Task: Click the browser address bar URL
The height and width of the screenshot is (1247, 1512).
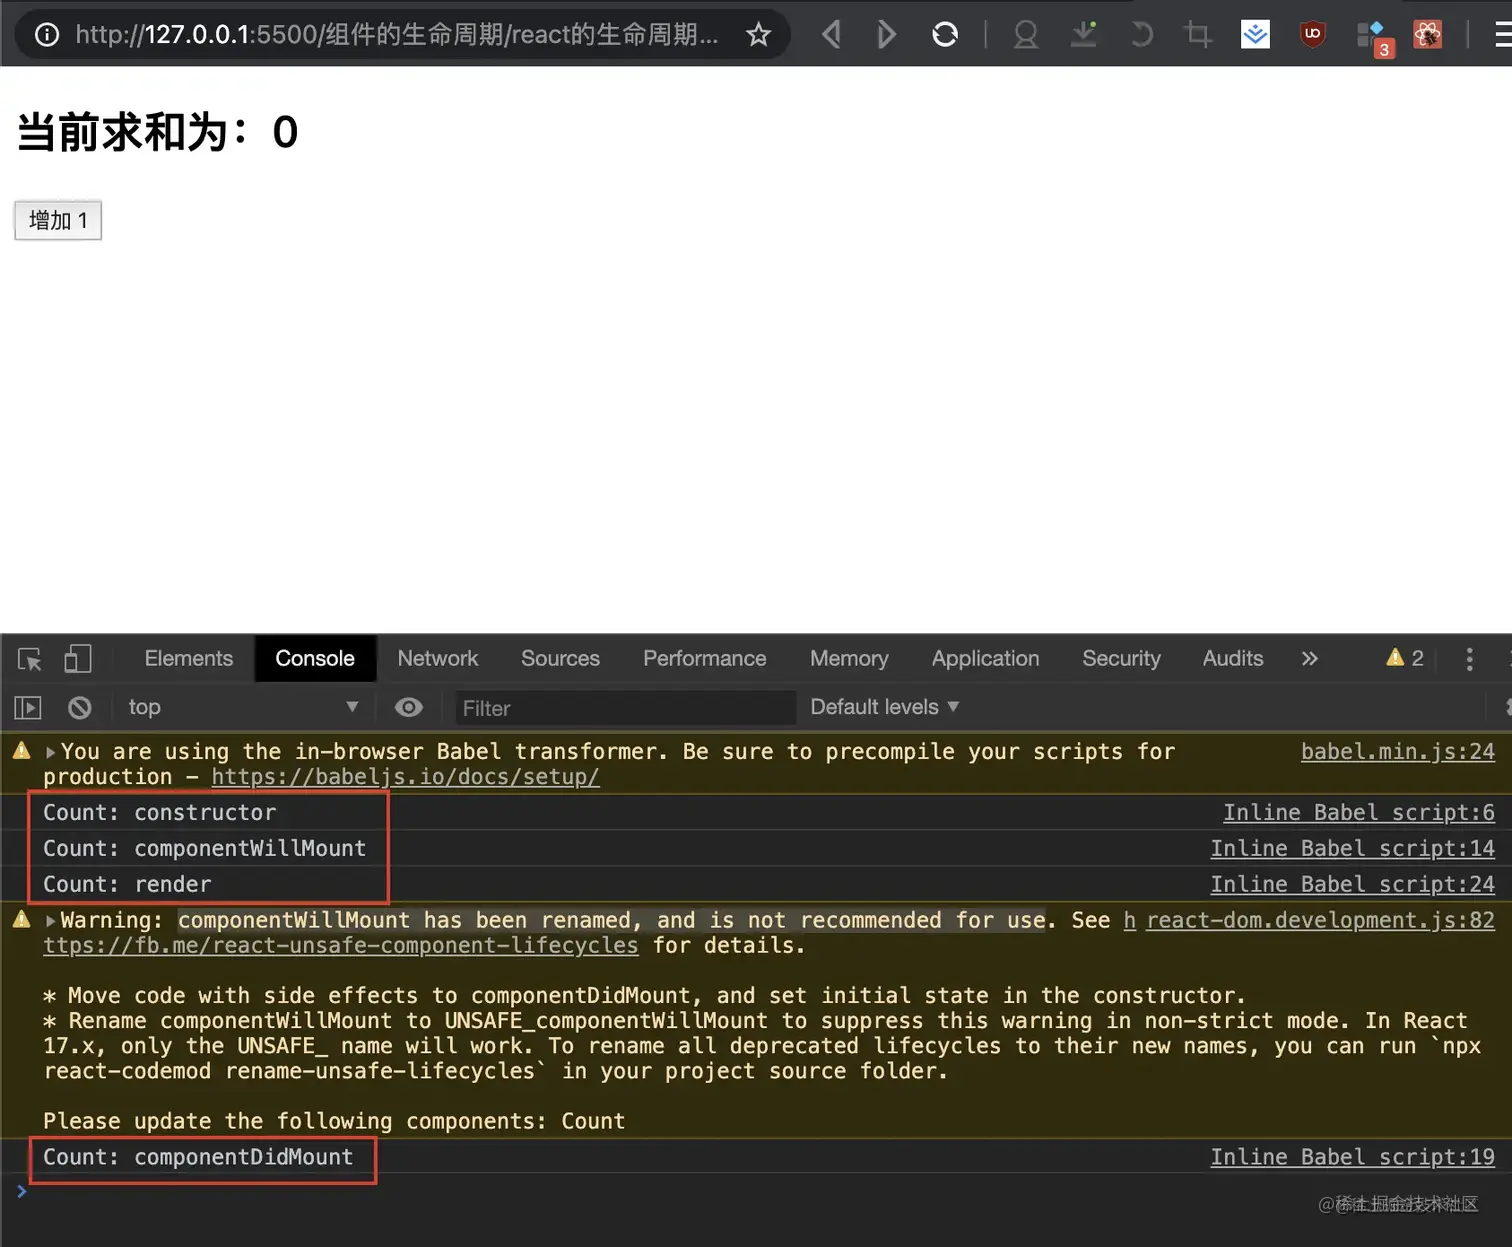Action: [397, 35]
